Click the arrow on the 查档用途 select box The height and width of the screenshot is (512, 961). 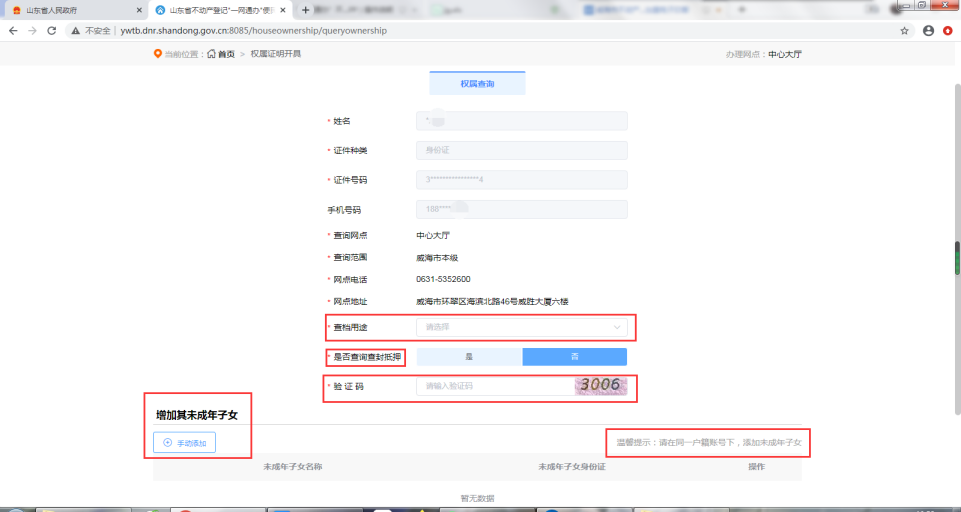pyautogui.click(x=616, y=327)
